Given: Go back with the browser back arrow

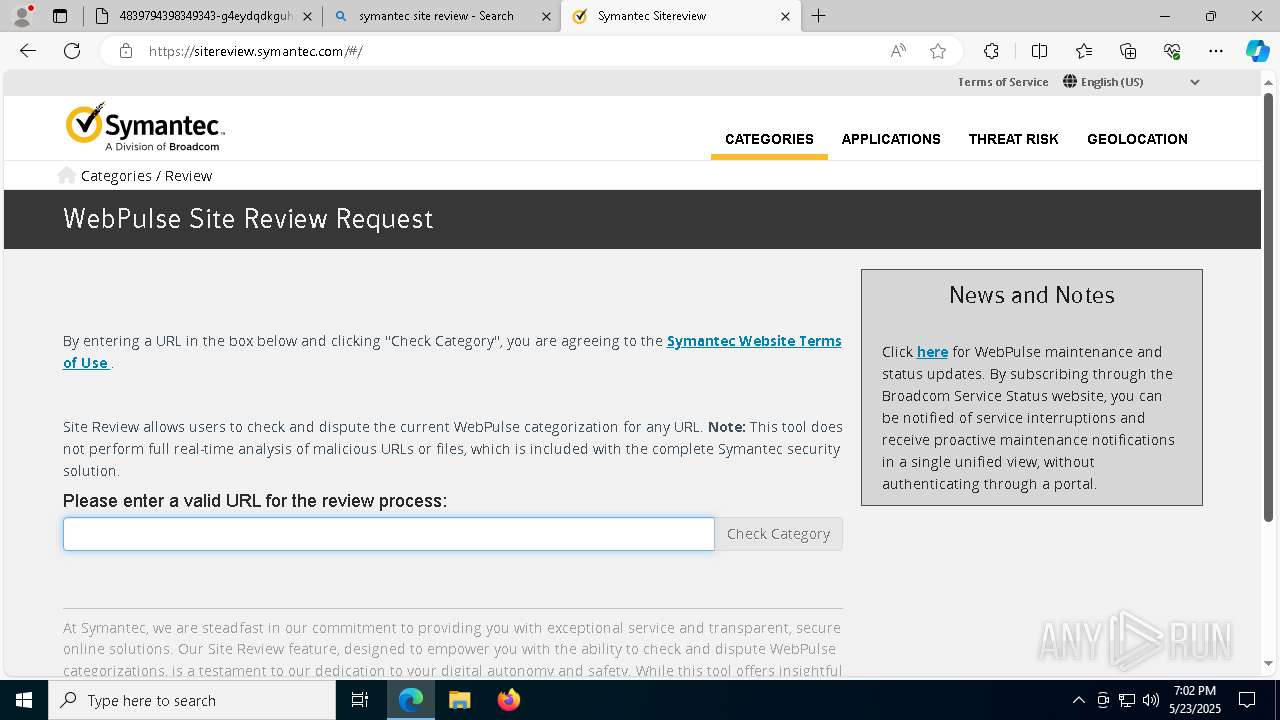Looking at the screenshot, I should (x=28, y=51).
